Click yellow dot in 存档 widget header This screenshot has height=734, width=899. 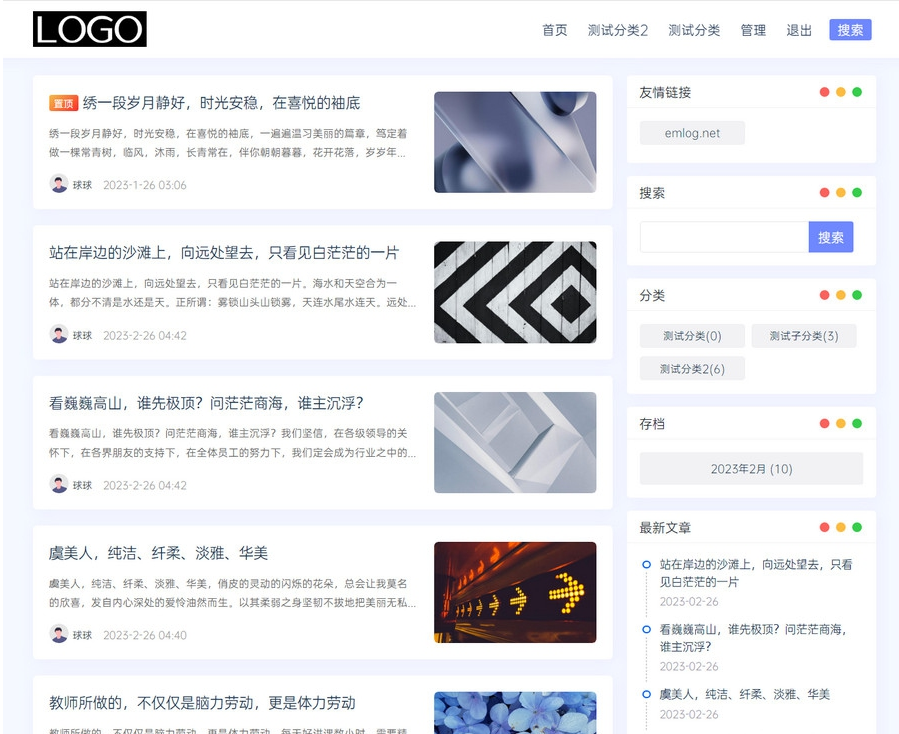tap(841, 423)
